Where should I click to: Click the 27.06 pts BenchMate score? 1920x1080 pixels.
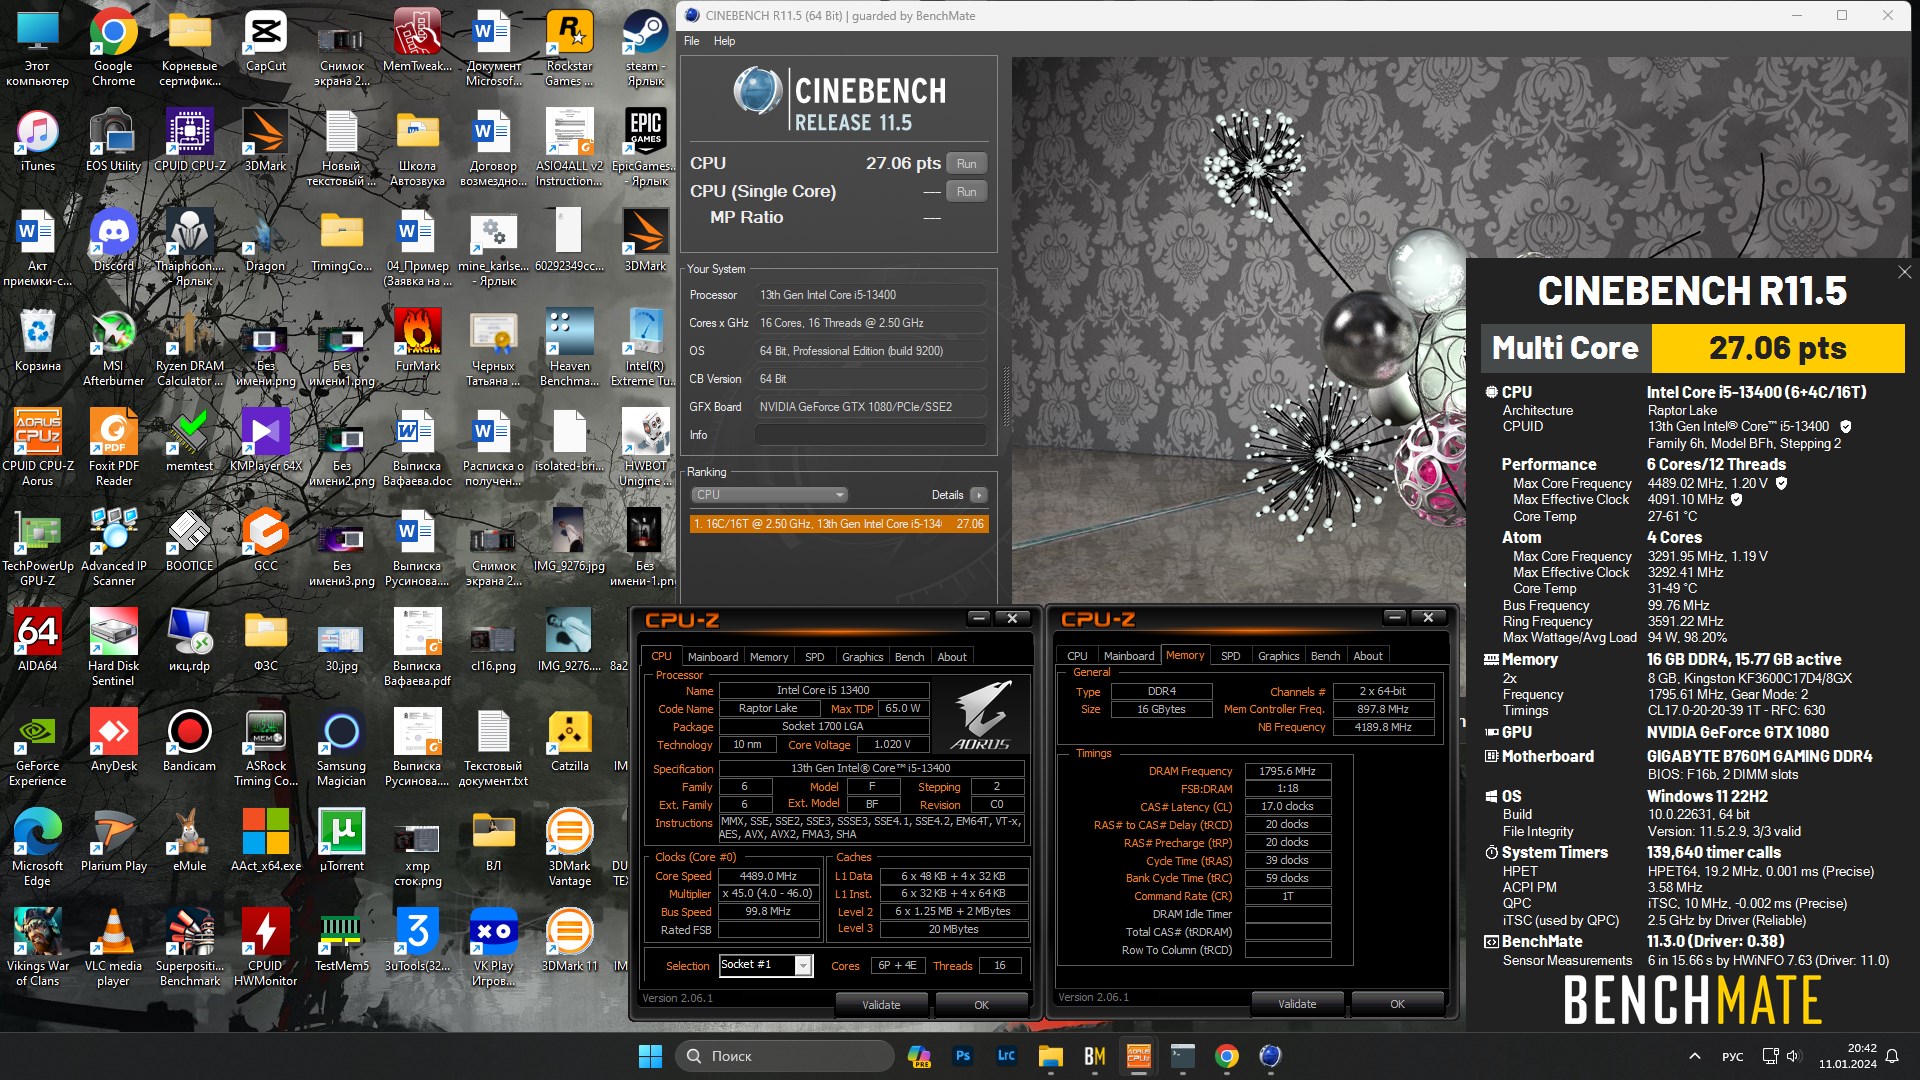(1777, 348)
